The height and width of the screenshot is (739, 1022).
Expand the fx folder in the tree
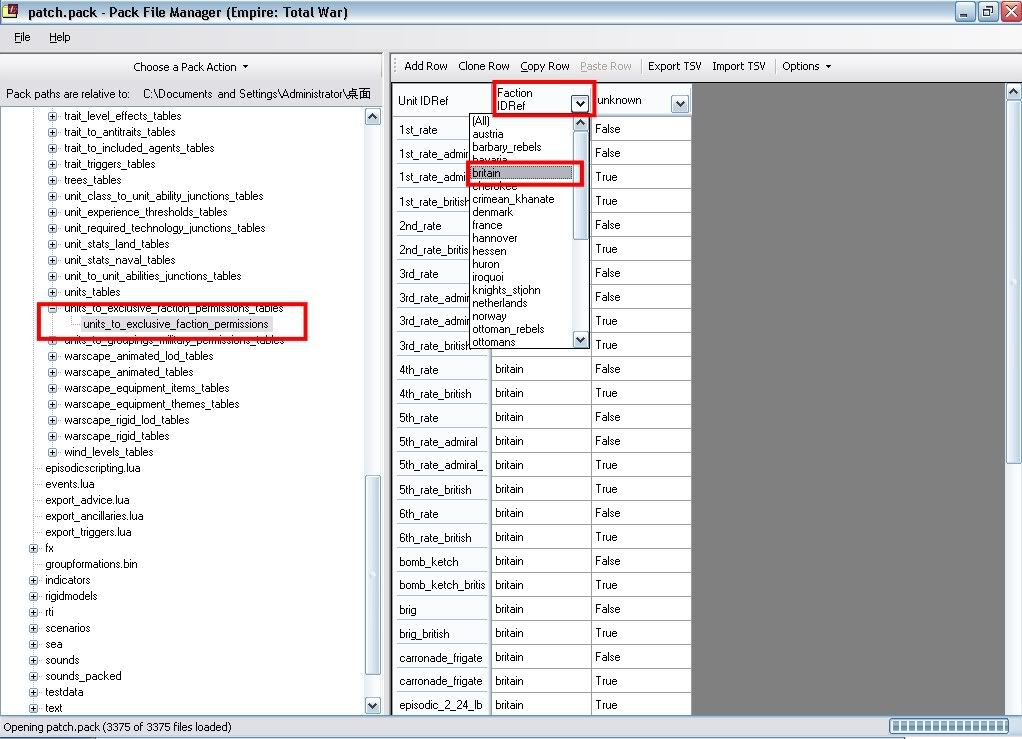[34, 548]
